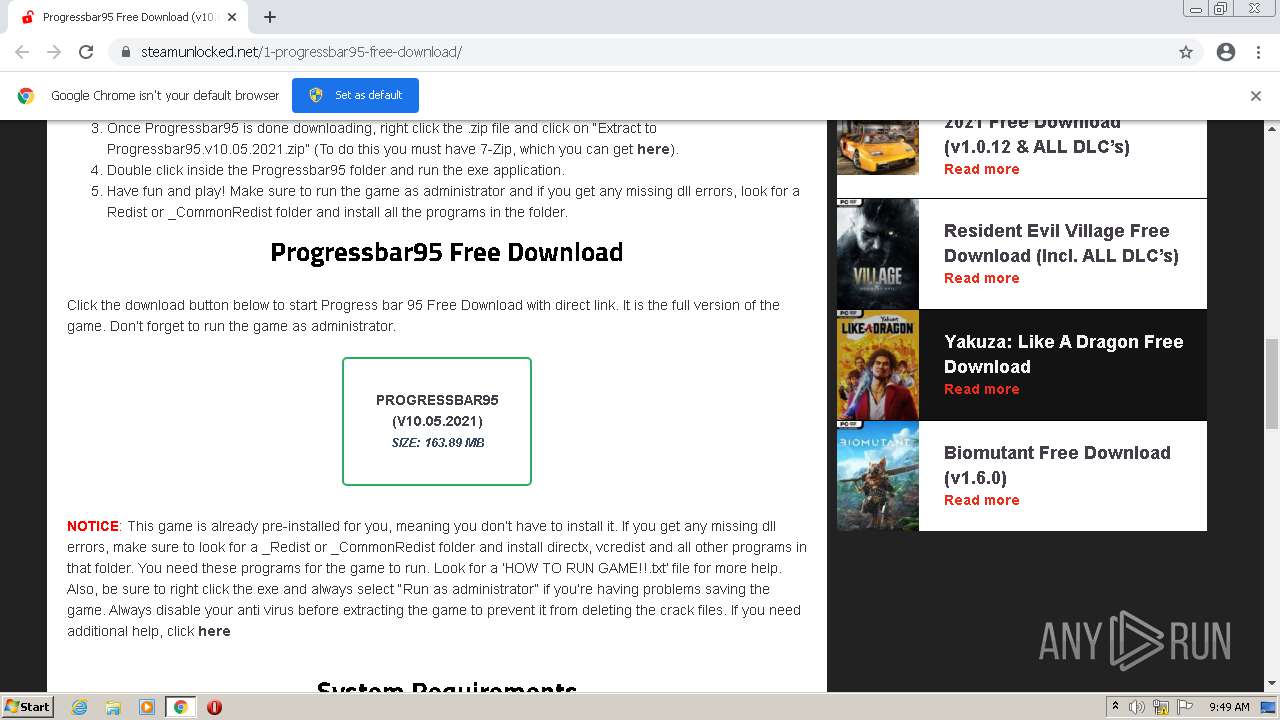Click the network tray icon
Image resolution: width=1280 pixels, height=720 pixels.
point(1161,707)
